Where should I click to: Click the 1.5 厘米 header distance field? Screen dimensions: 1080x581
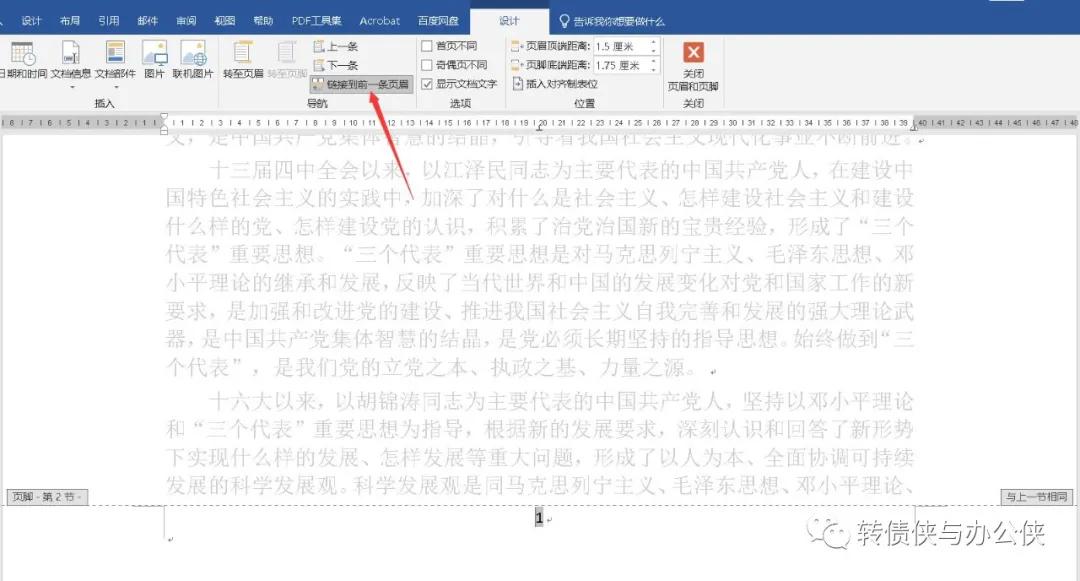(x=617, y=46)
